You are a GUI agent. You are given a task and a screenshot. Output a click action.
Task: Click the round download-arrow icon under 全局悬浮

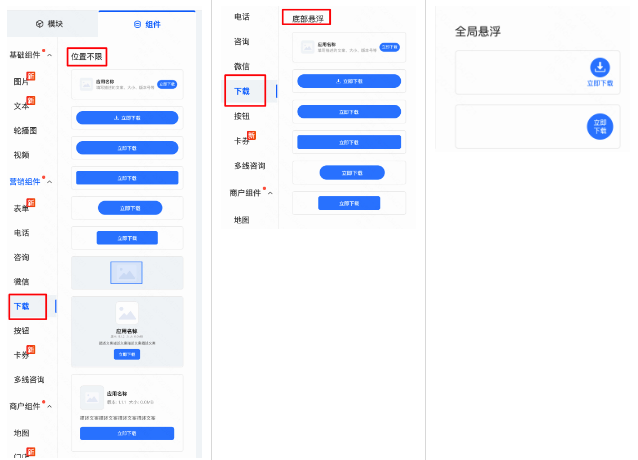click(600, 68)
